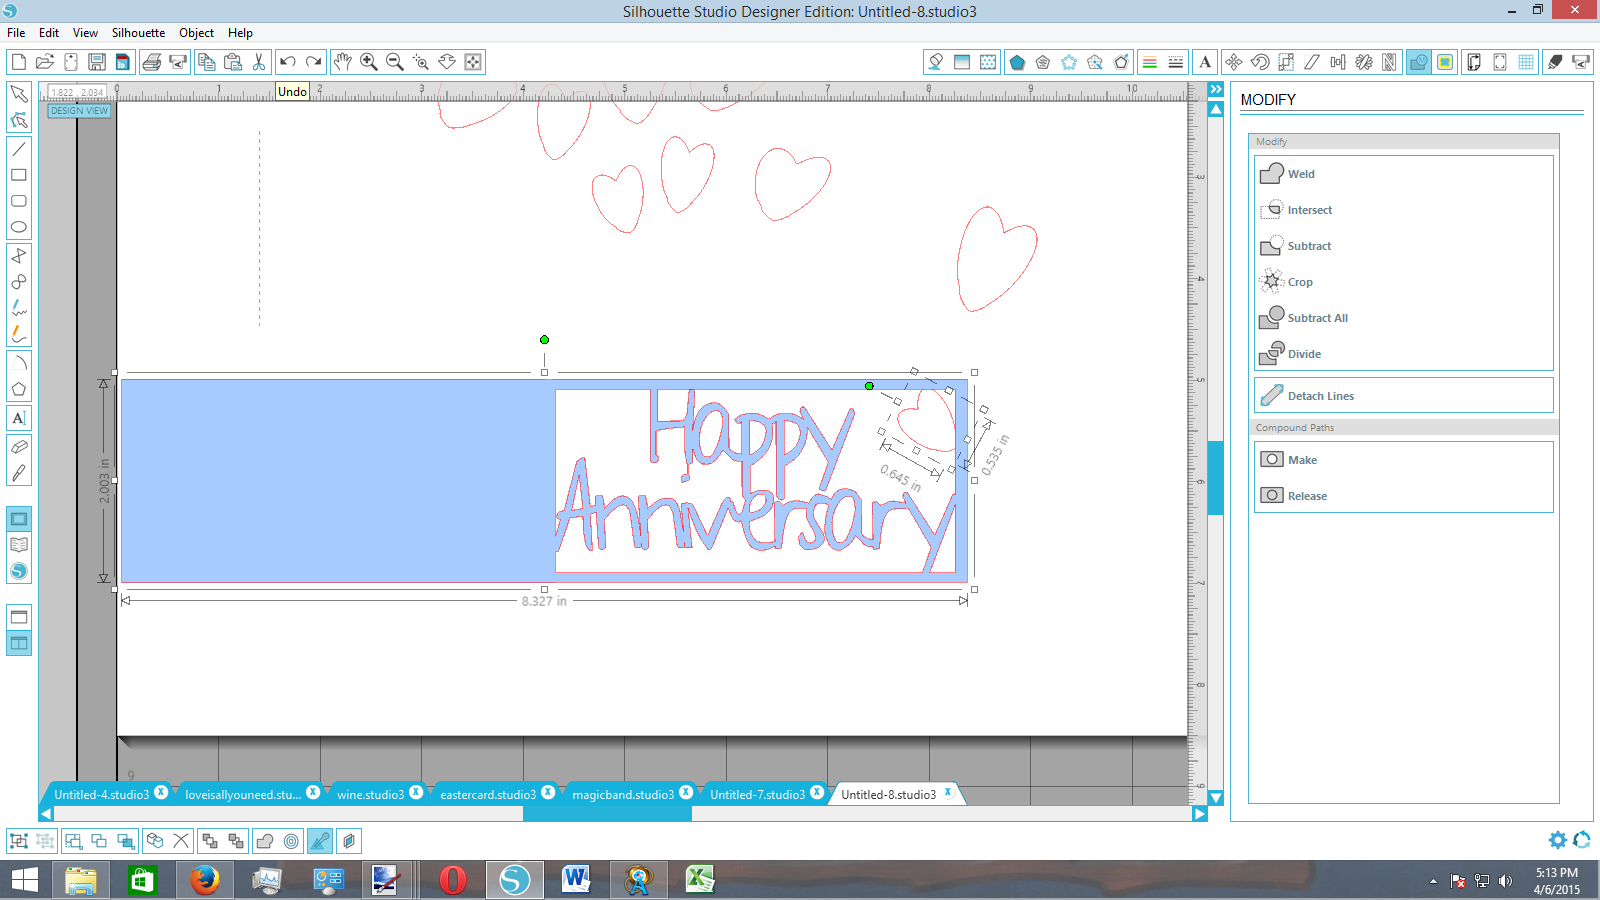The width and height of the screenshot is (1600, 900).
Task: Open the View menu
Action: pos(85,33)
